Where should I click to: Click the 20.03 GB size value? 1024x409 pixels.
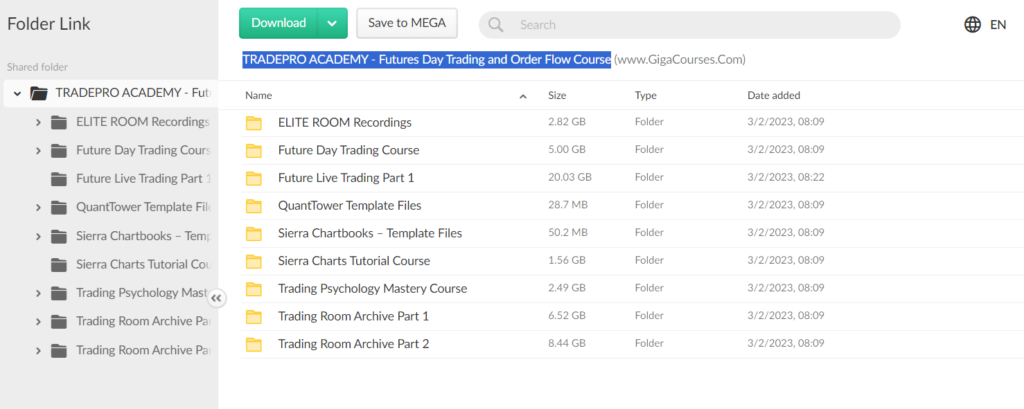pyautogui.click(x=569, y=177)
